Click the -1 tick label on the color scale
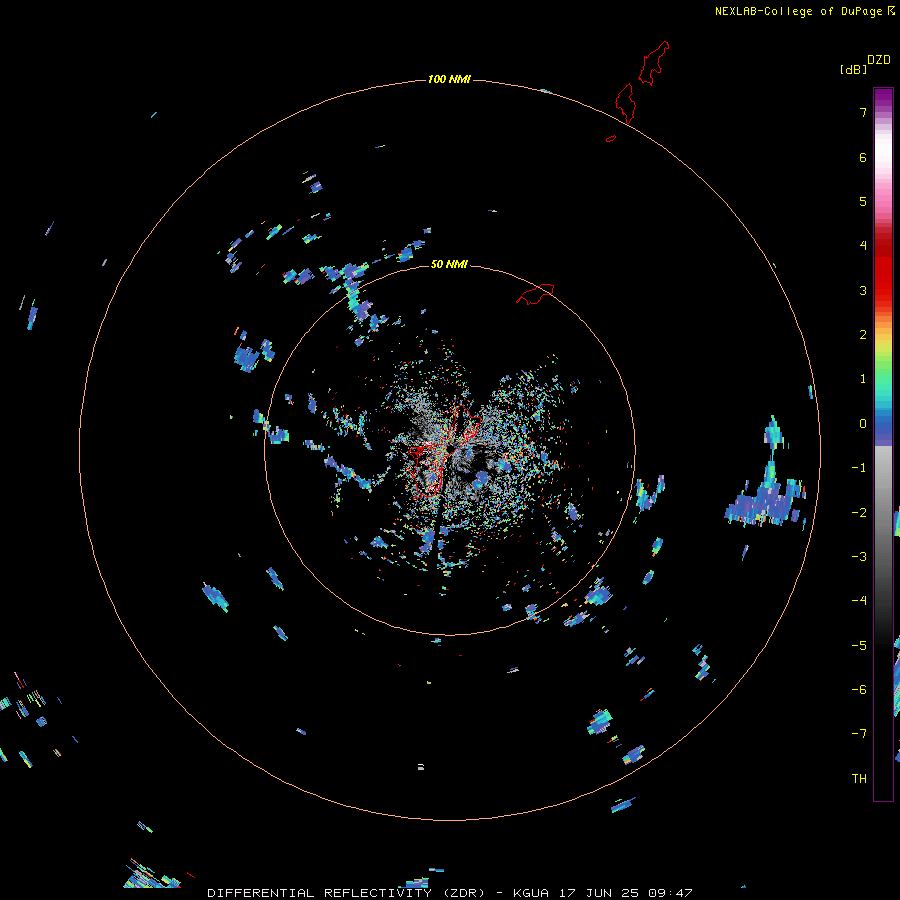Viewport: 900px width, 900px height. [859, 468]
